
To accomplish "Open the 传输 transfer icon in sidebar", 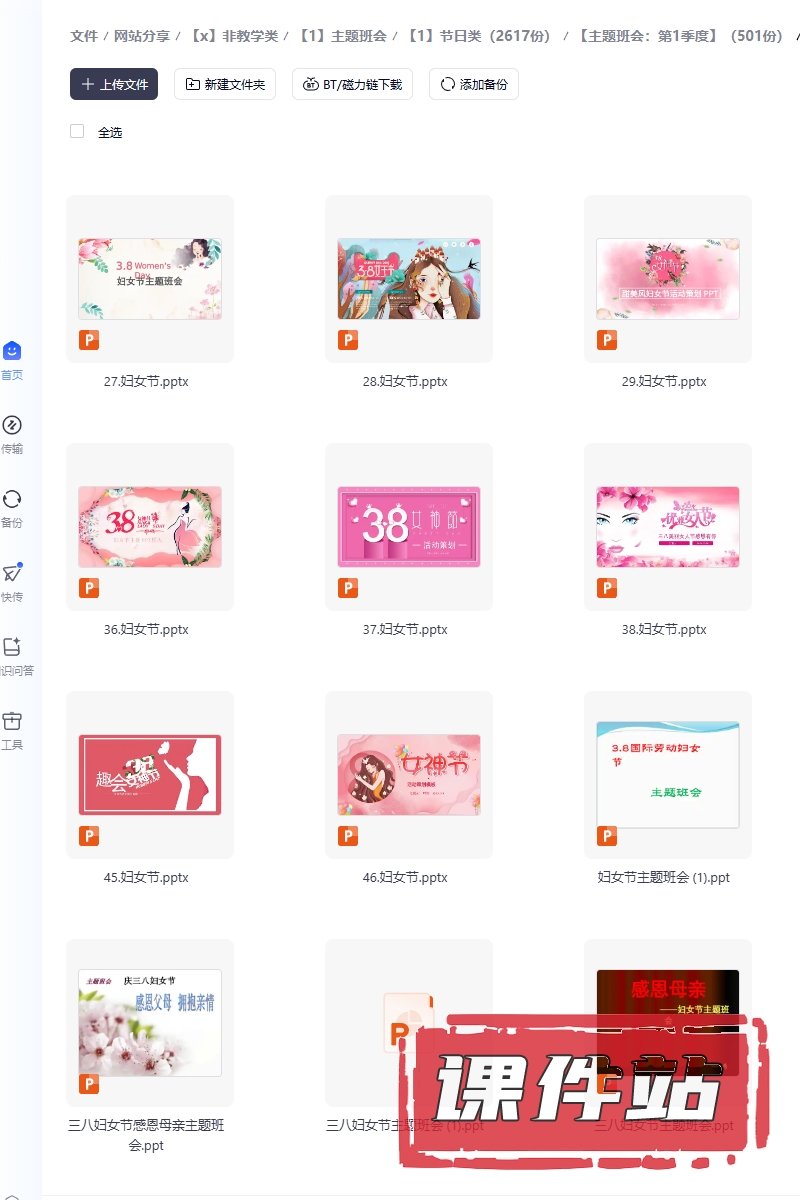I will coord(12,425).
